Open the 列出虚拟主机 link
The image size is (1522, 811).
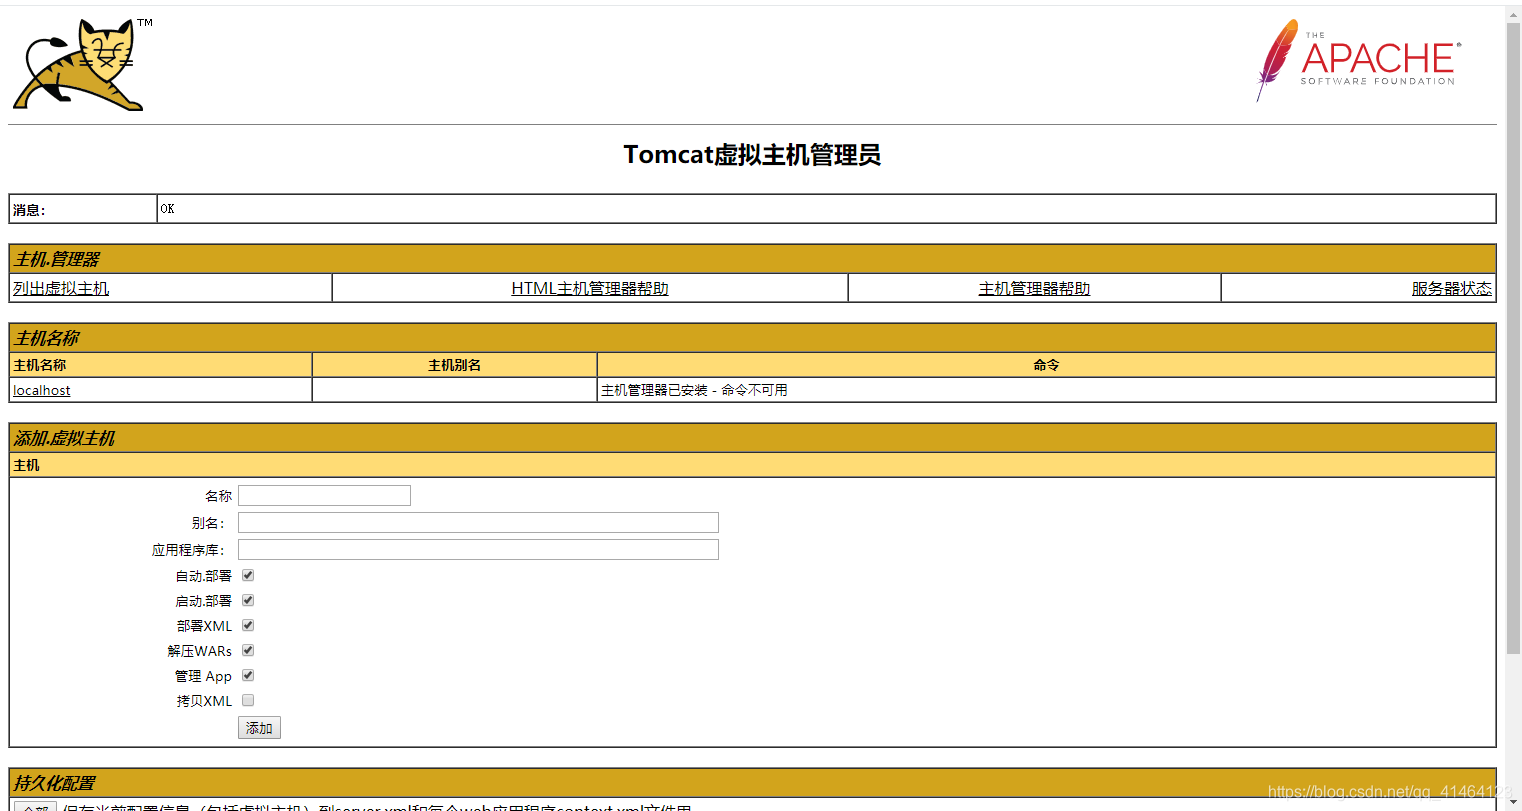61,288
